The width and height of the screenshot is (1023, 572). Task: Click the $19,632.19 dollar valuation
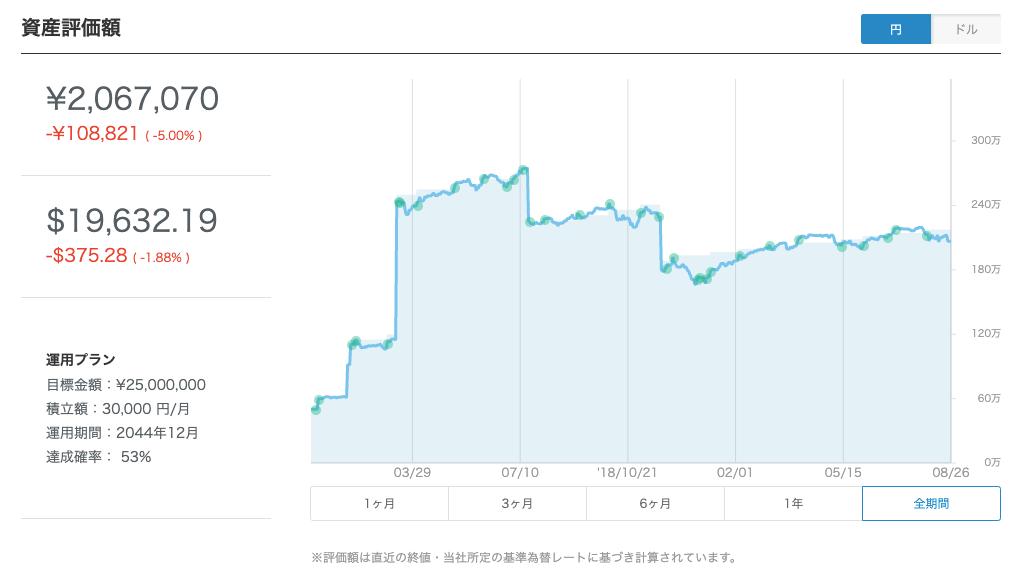point(132,221)
